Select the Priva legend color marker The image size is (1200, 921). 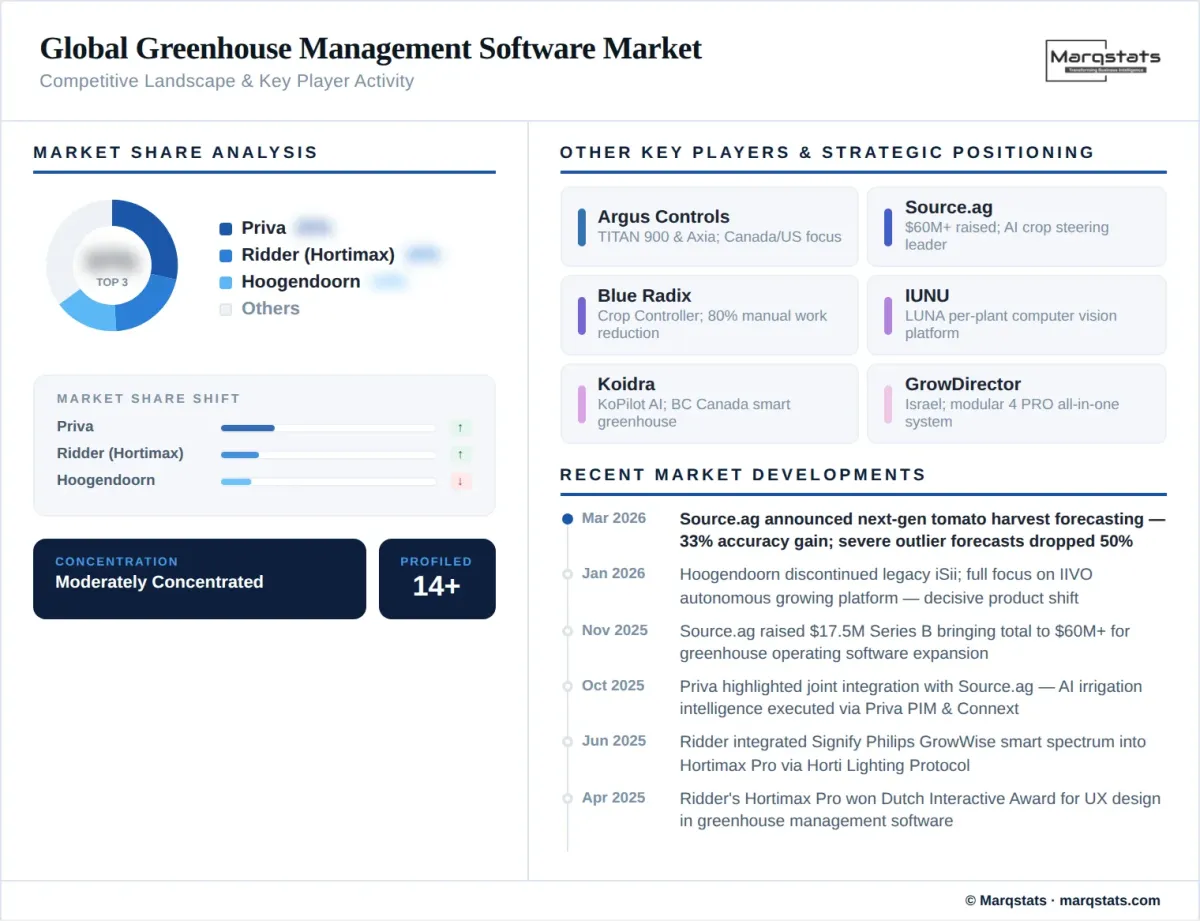tap(226, 227)
